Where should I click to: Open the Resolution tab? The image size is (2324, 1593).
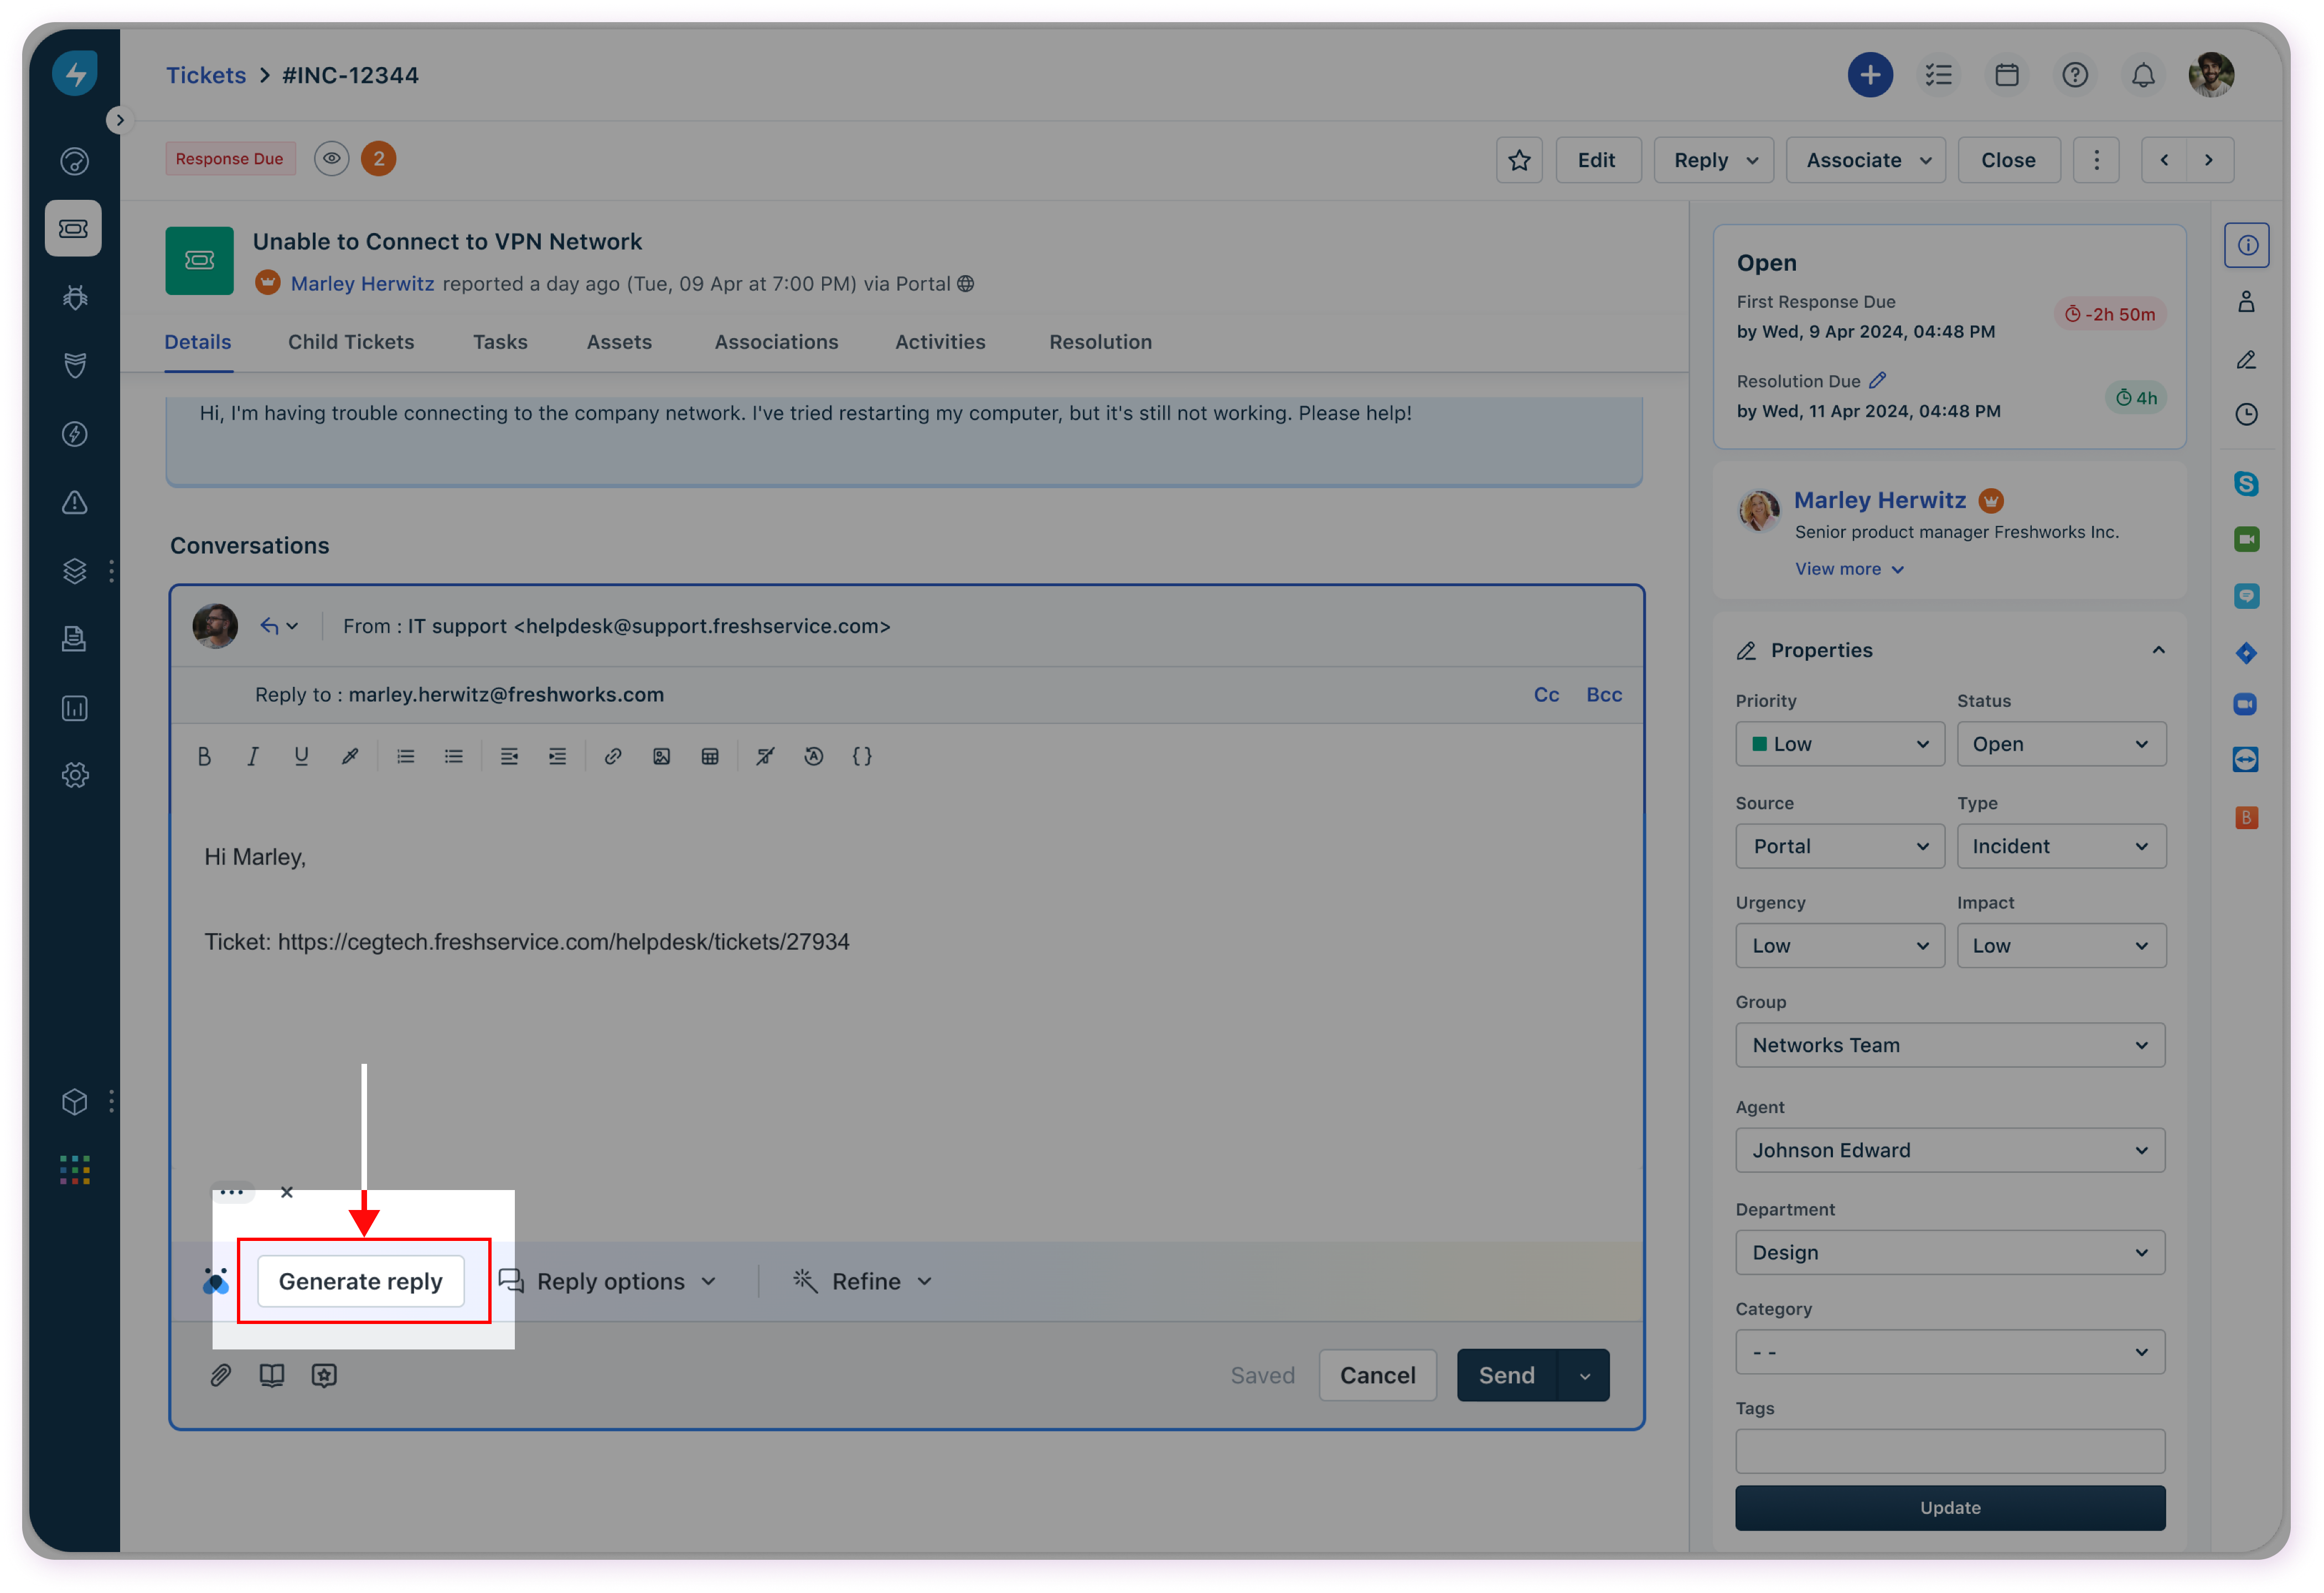tap(1100, 342)
